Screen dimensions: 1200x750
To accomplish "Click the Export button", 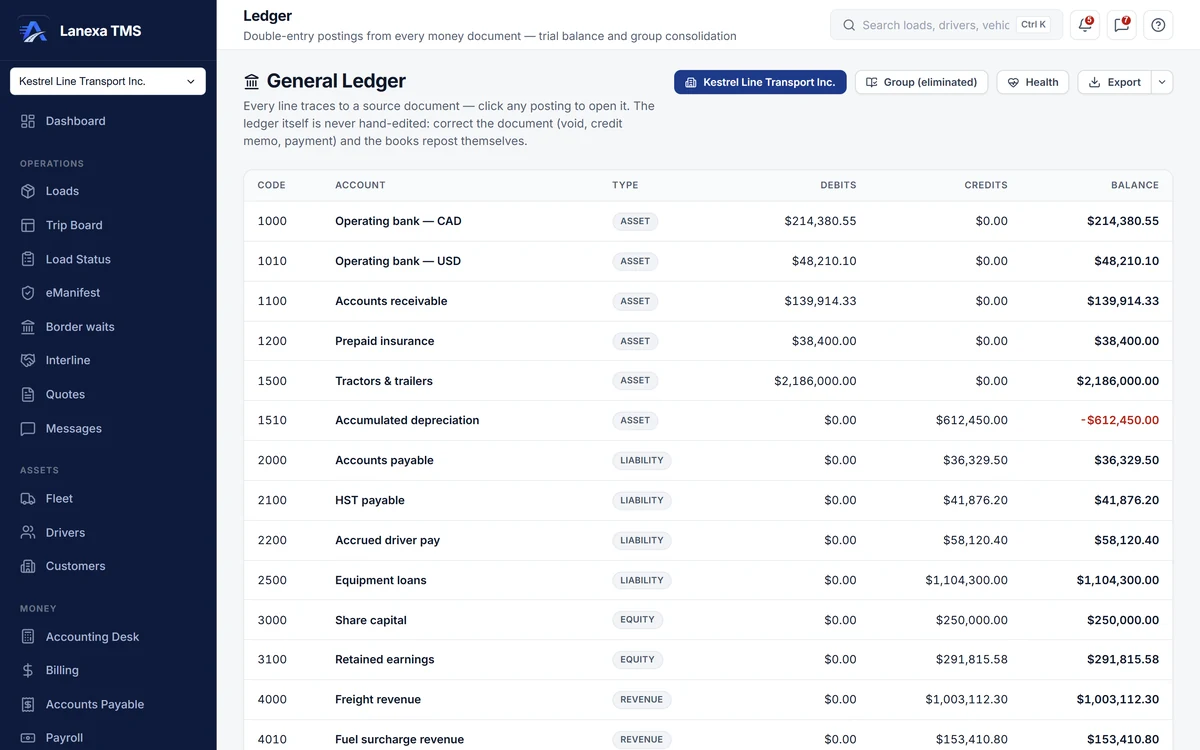I will pyautogui.click(x=1115, y=82).
